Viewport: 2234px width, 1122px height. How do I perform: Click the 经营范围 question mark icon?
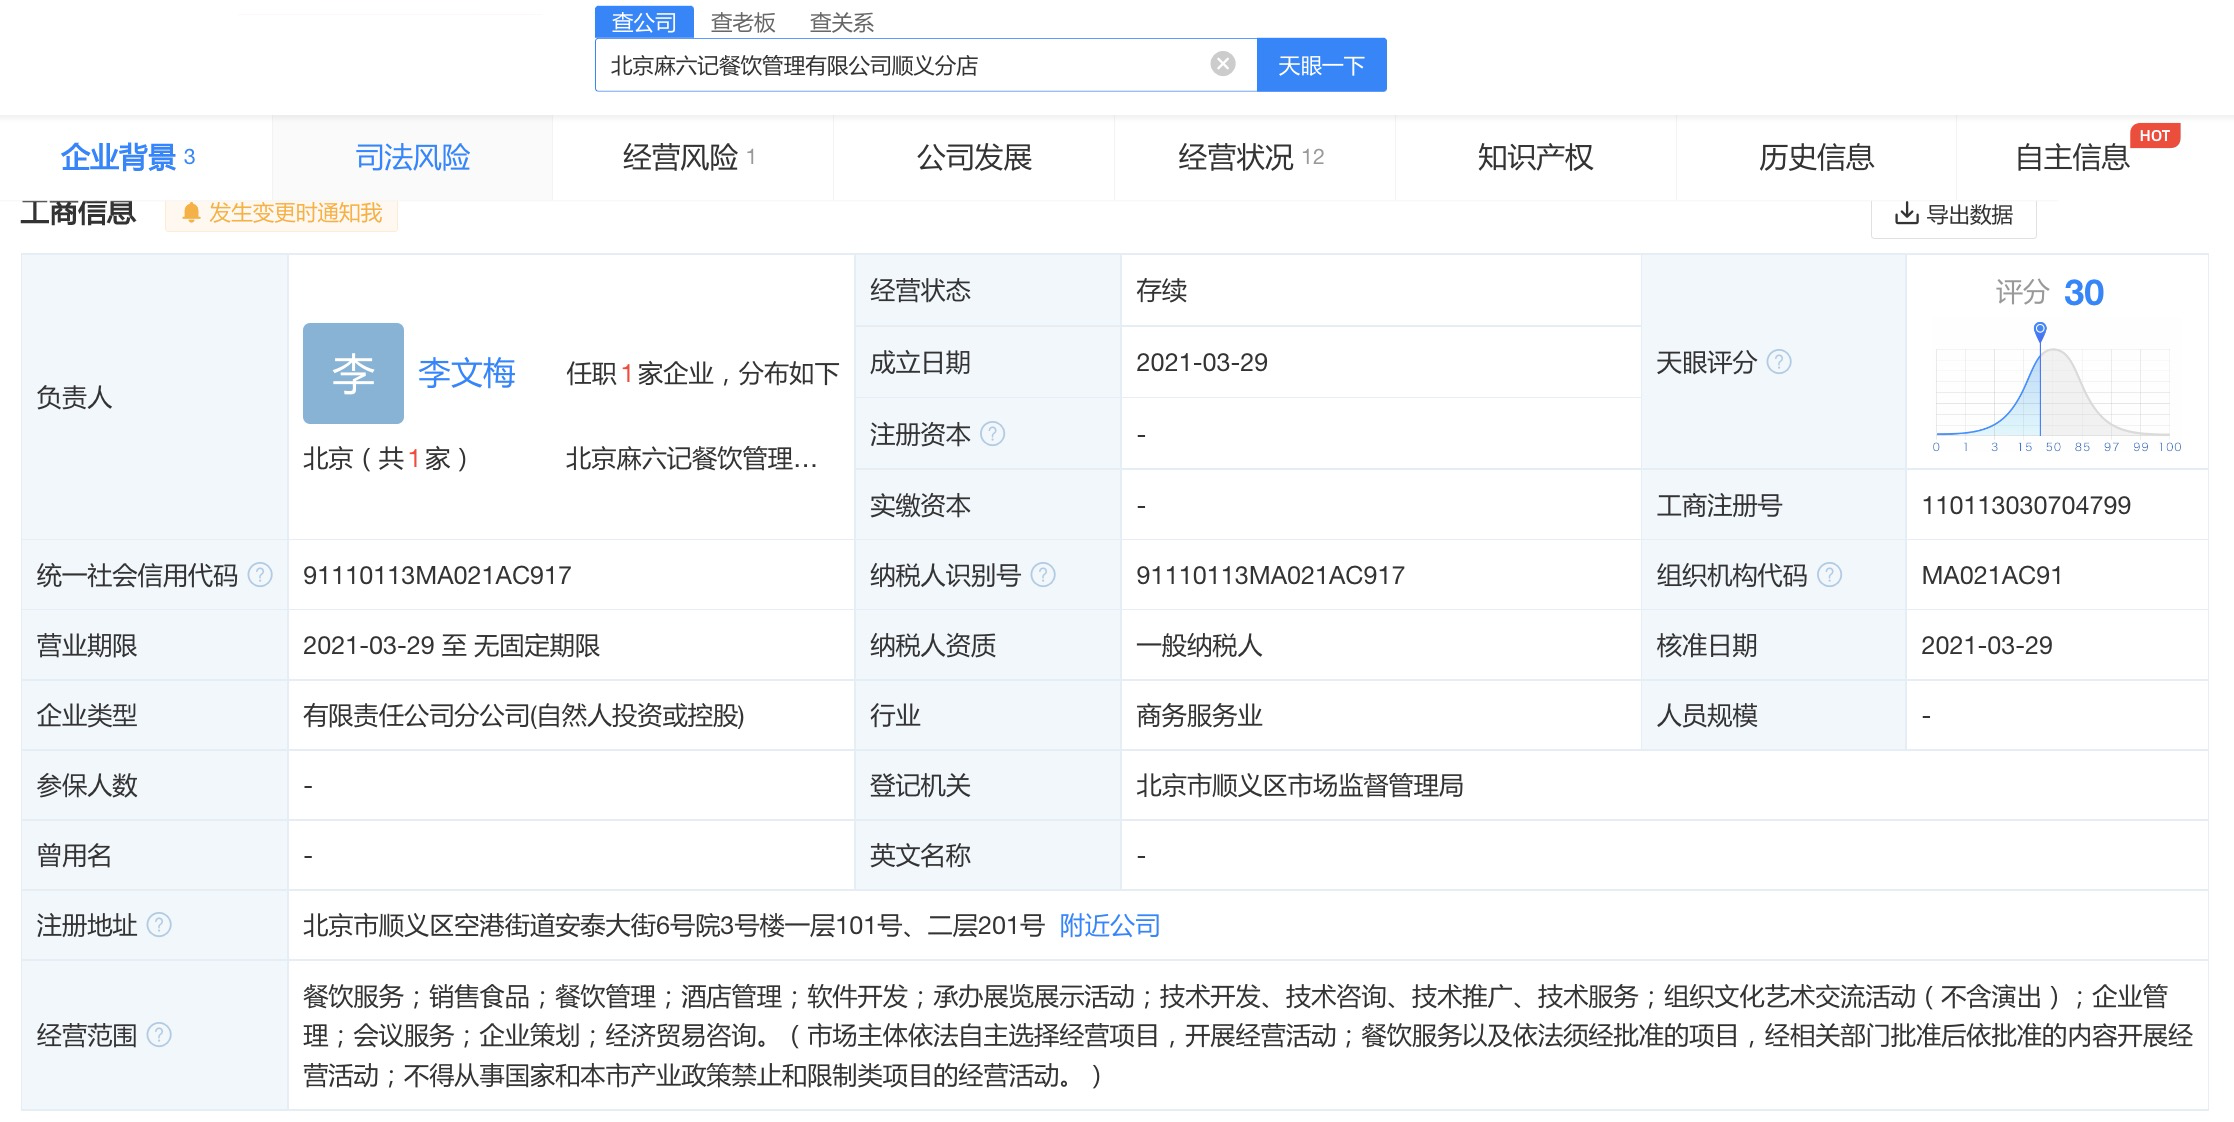click(x=158, y=1037)
